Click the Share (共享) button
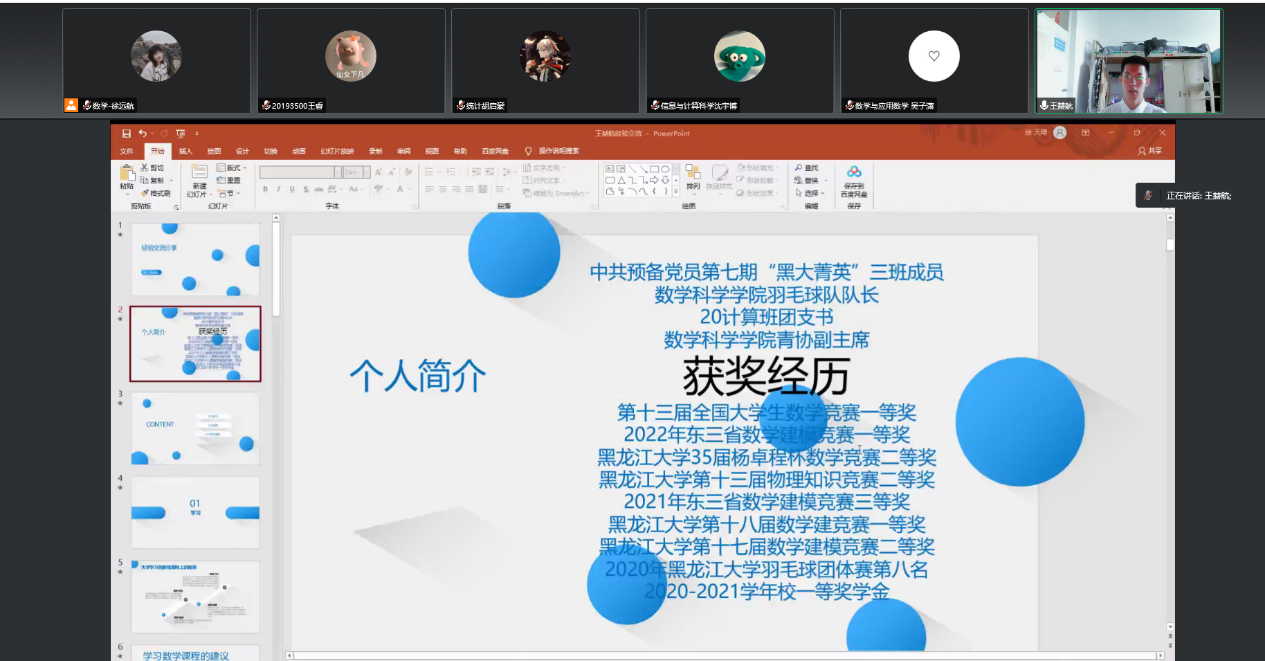1265x661 pixels. [x=1150, y=151]
